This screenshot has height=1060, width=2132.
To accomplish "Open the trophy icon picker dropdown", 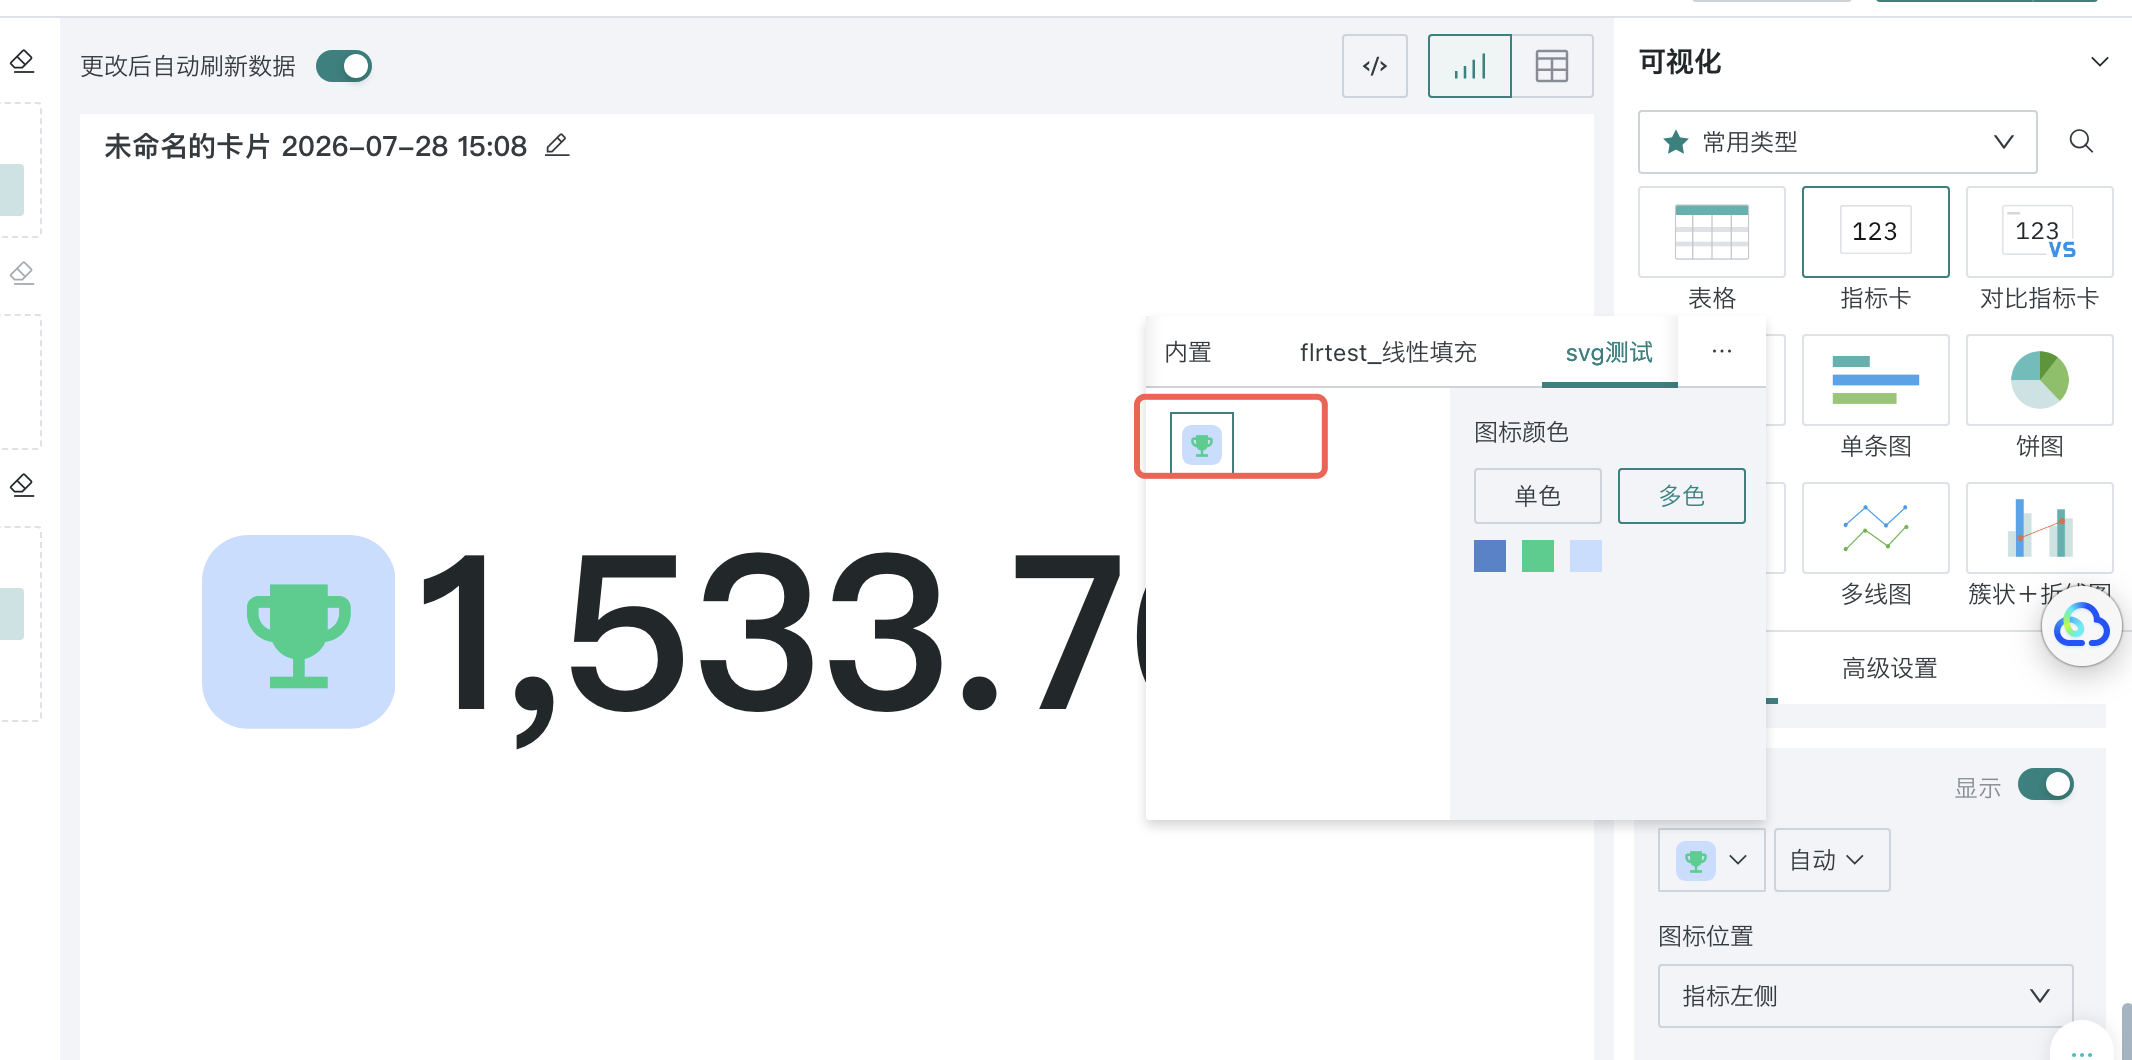I will 1712,860.
